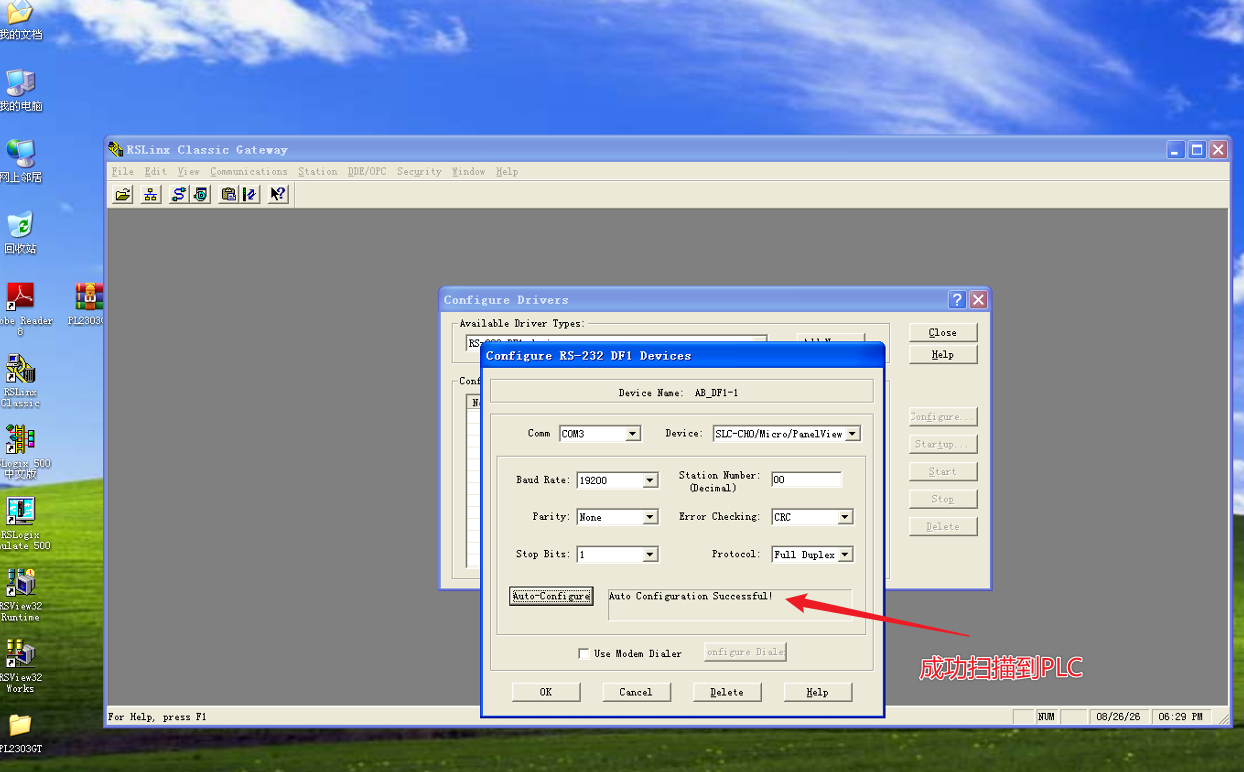Click the Station Number input field
1244x772 pixels.
coord(806,480)
